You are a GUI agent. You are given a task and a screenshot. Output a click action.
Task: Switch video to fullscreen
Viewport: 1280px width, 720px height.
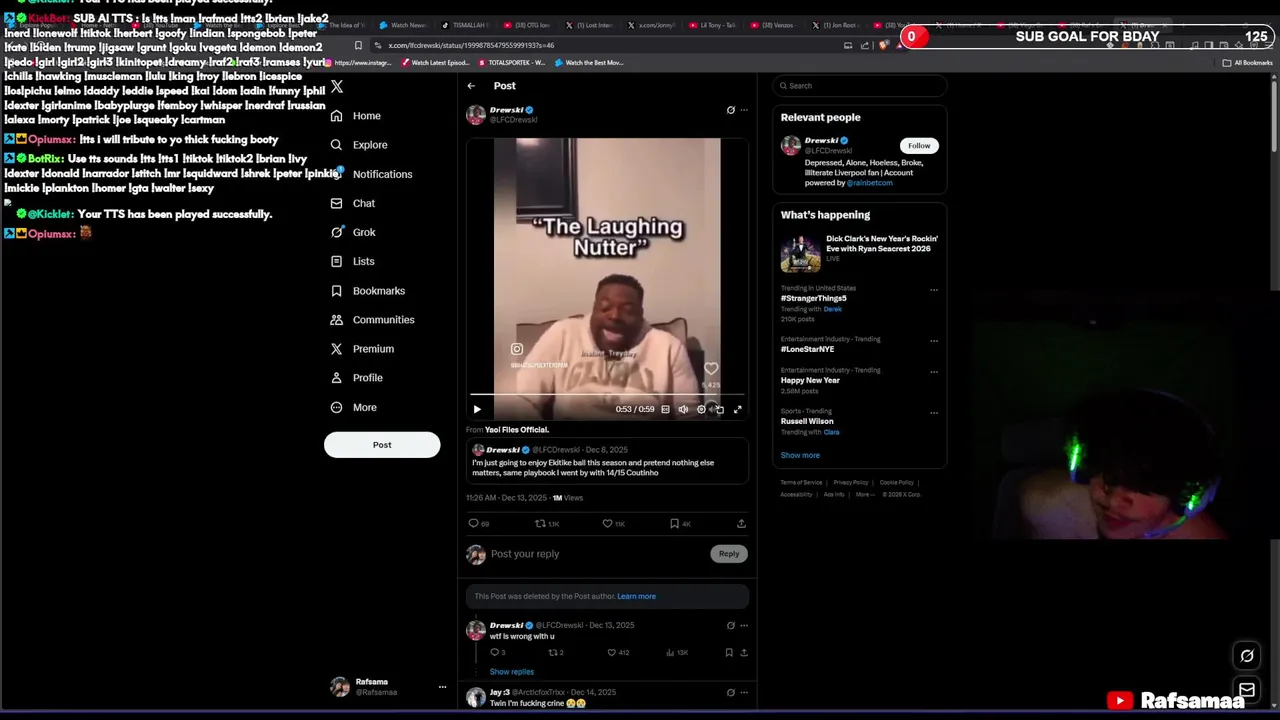click(737, 409)
